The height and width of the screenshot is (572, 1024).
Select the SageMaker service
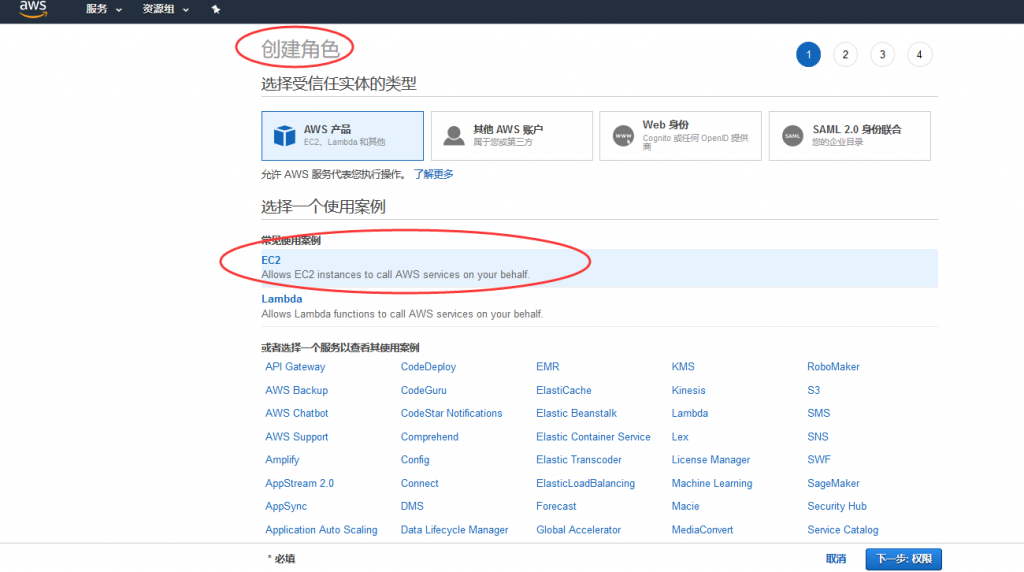[x=833, y=483]
